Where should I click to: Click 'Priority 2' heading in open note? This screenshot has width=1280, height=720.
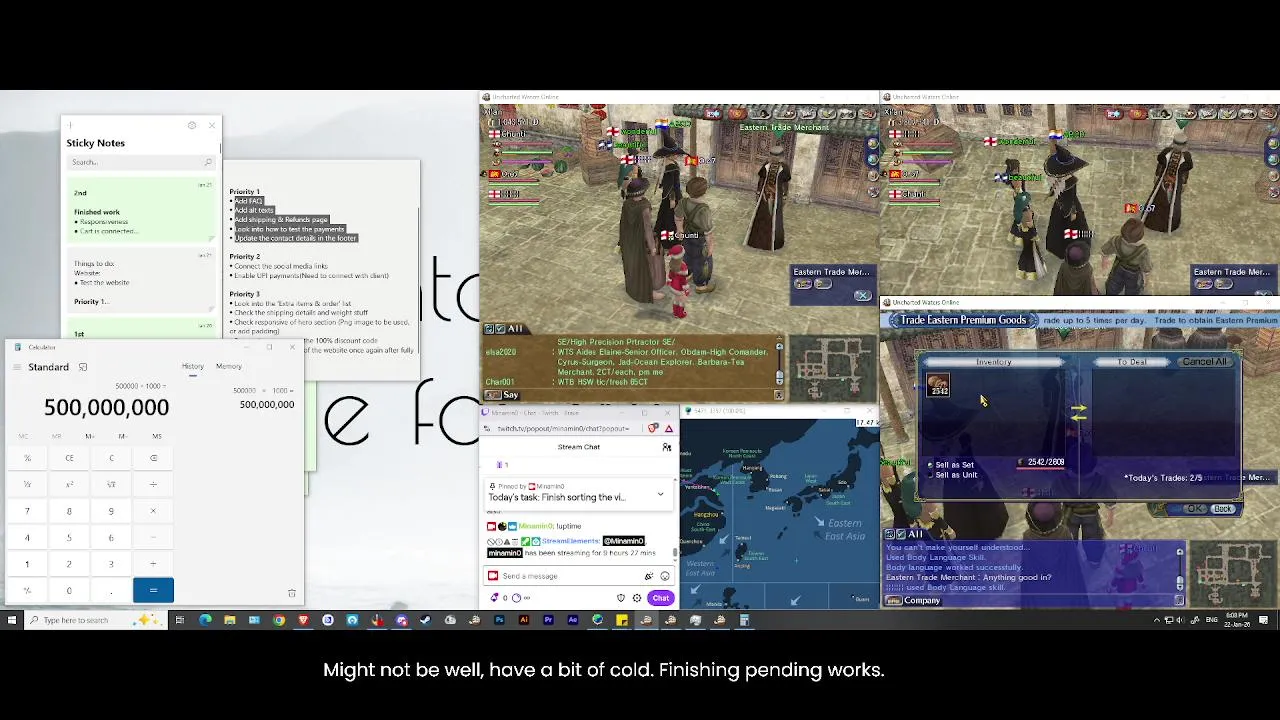point(245,256)
